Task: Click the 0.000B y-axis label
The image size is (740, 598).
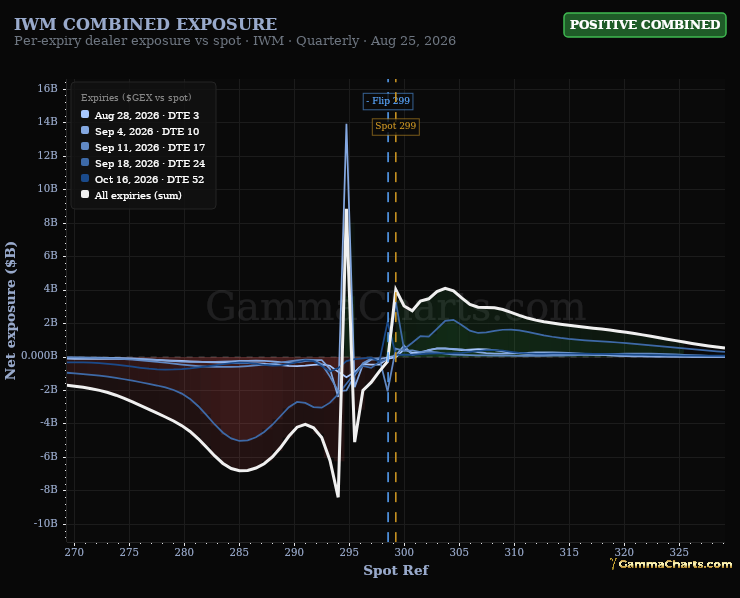Action: pyautogui.click(x=39, y=355)
